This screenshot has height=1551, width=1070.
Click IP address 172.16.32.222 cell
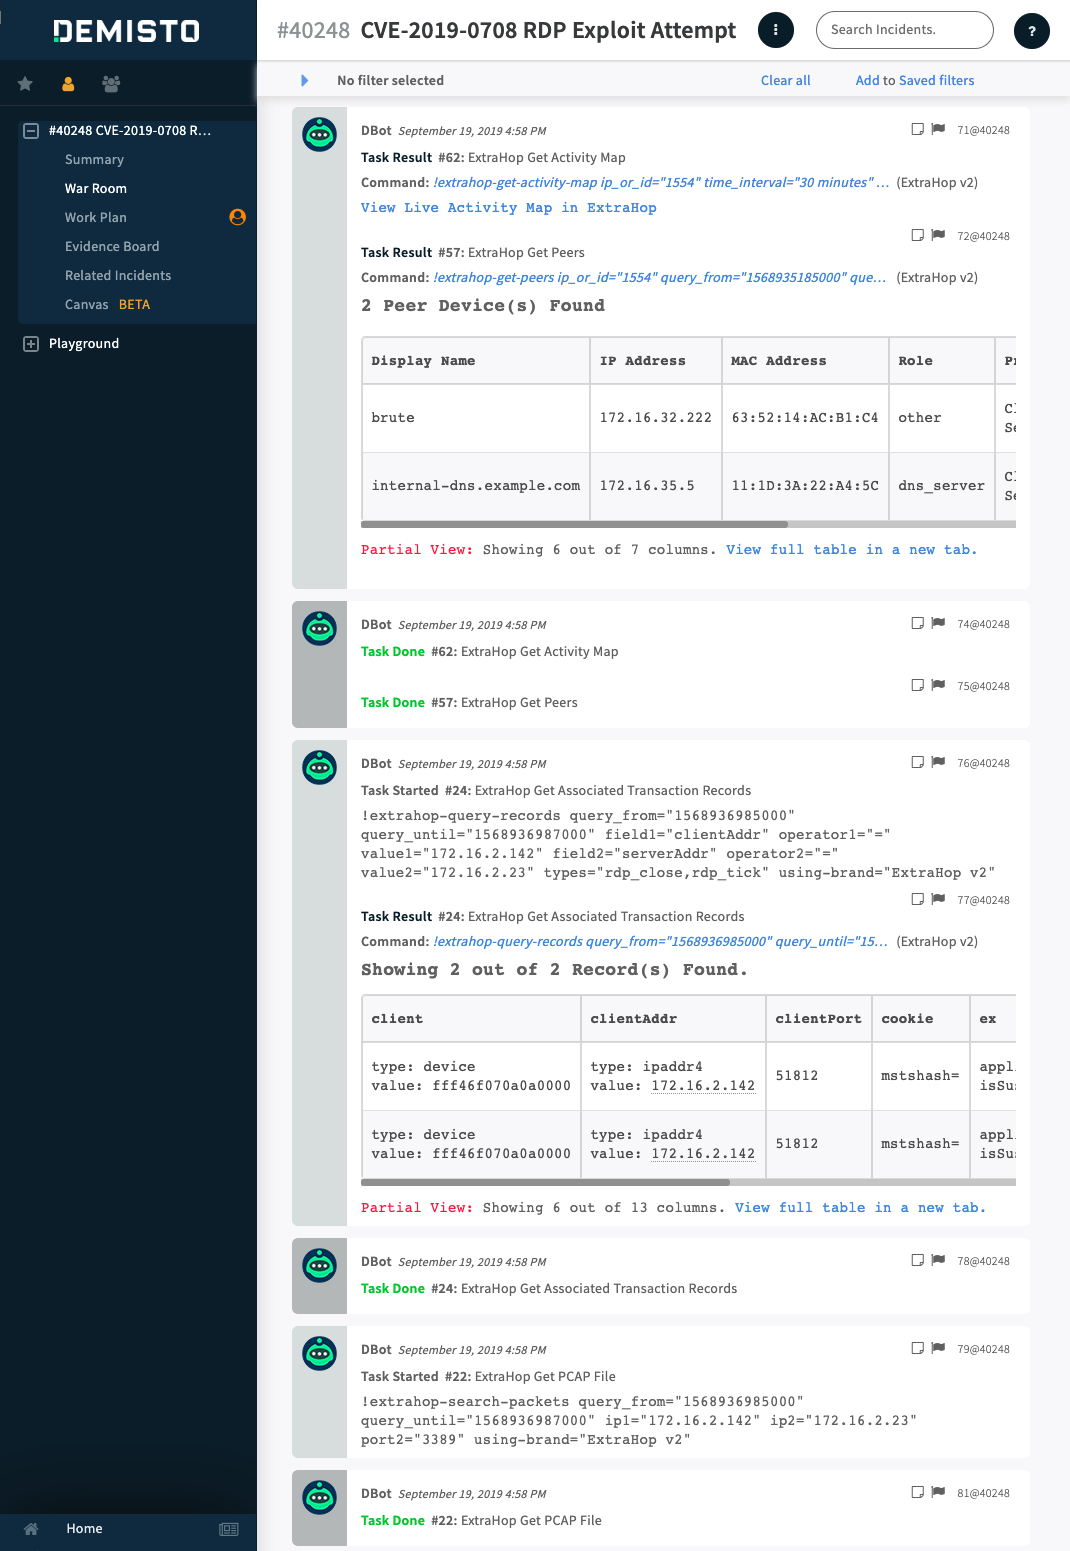pos(656,417)
